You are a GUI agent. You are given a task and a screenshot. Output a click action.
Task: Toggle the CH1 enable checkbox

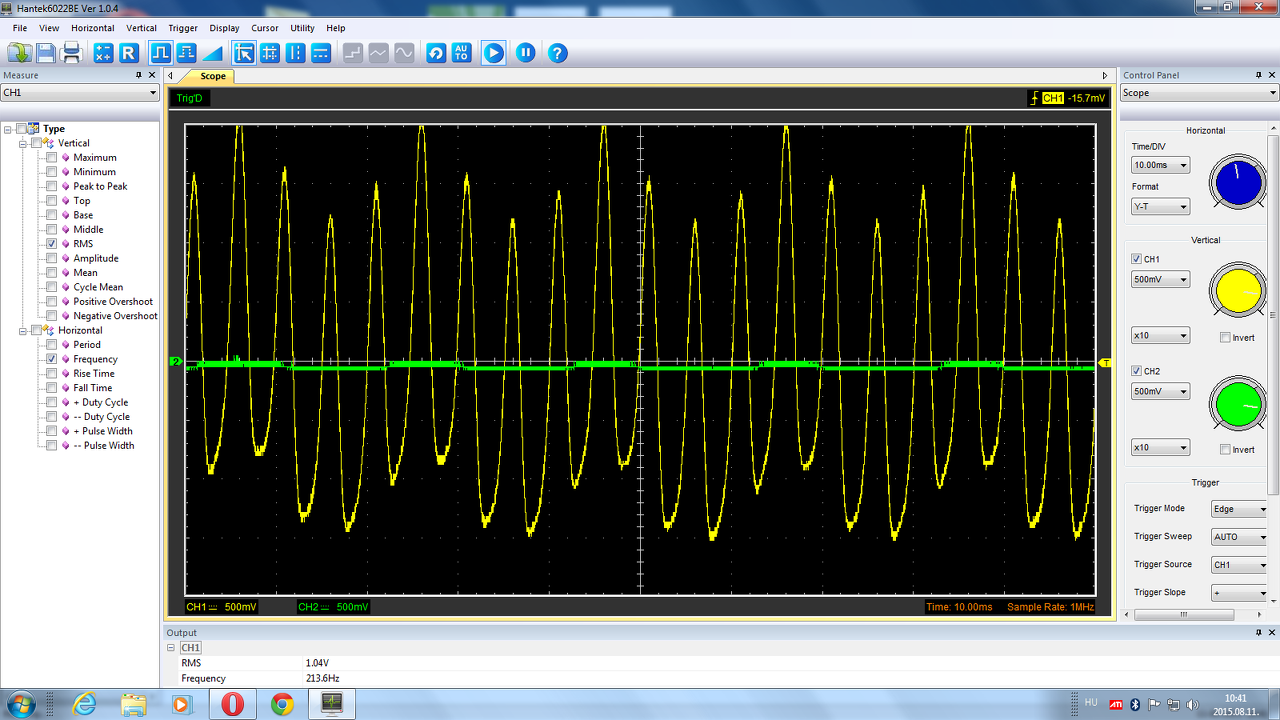[1136, 259]
